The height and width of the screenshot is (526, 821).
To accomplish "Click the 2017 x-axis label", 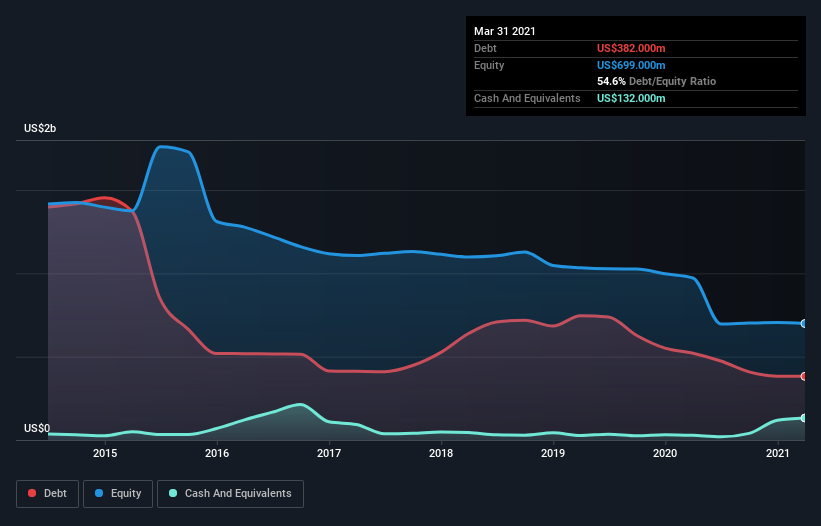I will (x=329, y=453).
